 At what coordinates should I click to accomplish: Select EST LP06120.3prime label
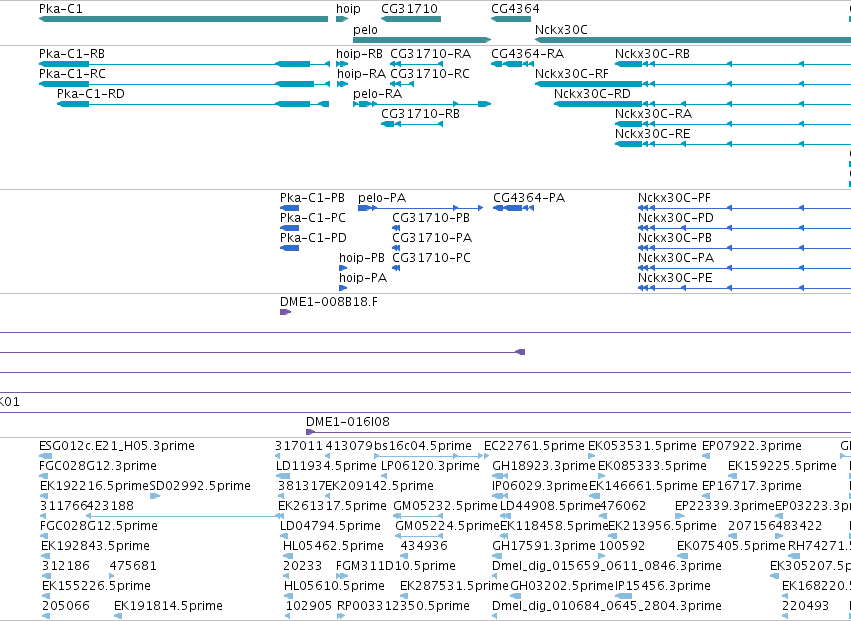[x=430, y=466]
